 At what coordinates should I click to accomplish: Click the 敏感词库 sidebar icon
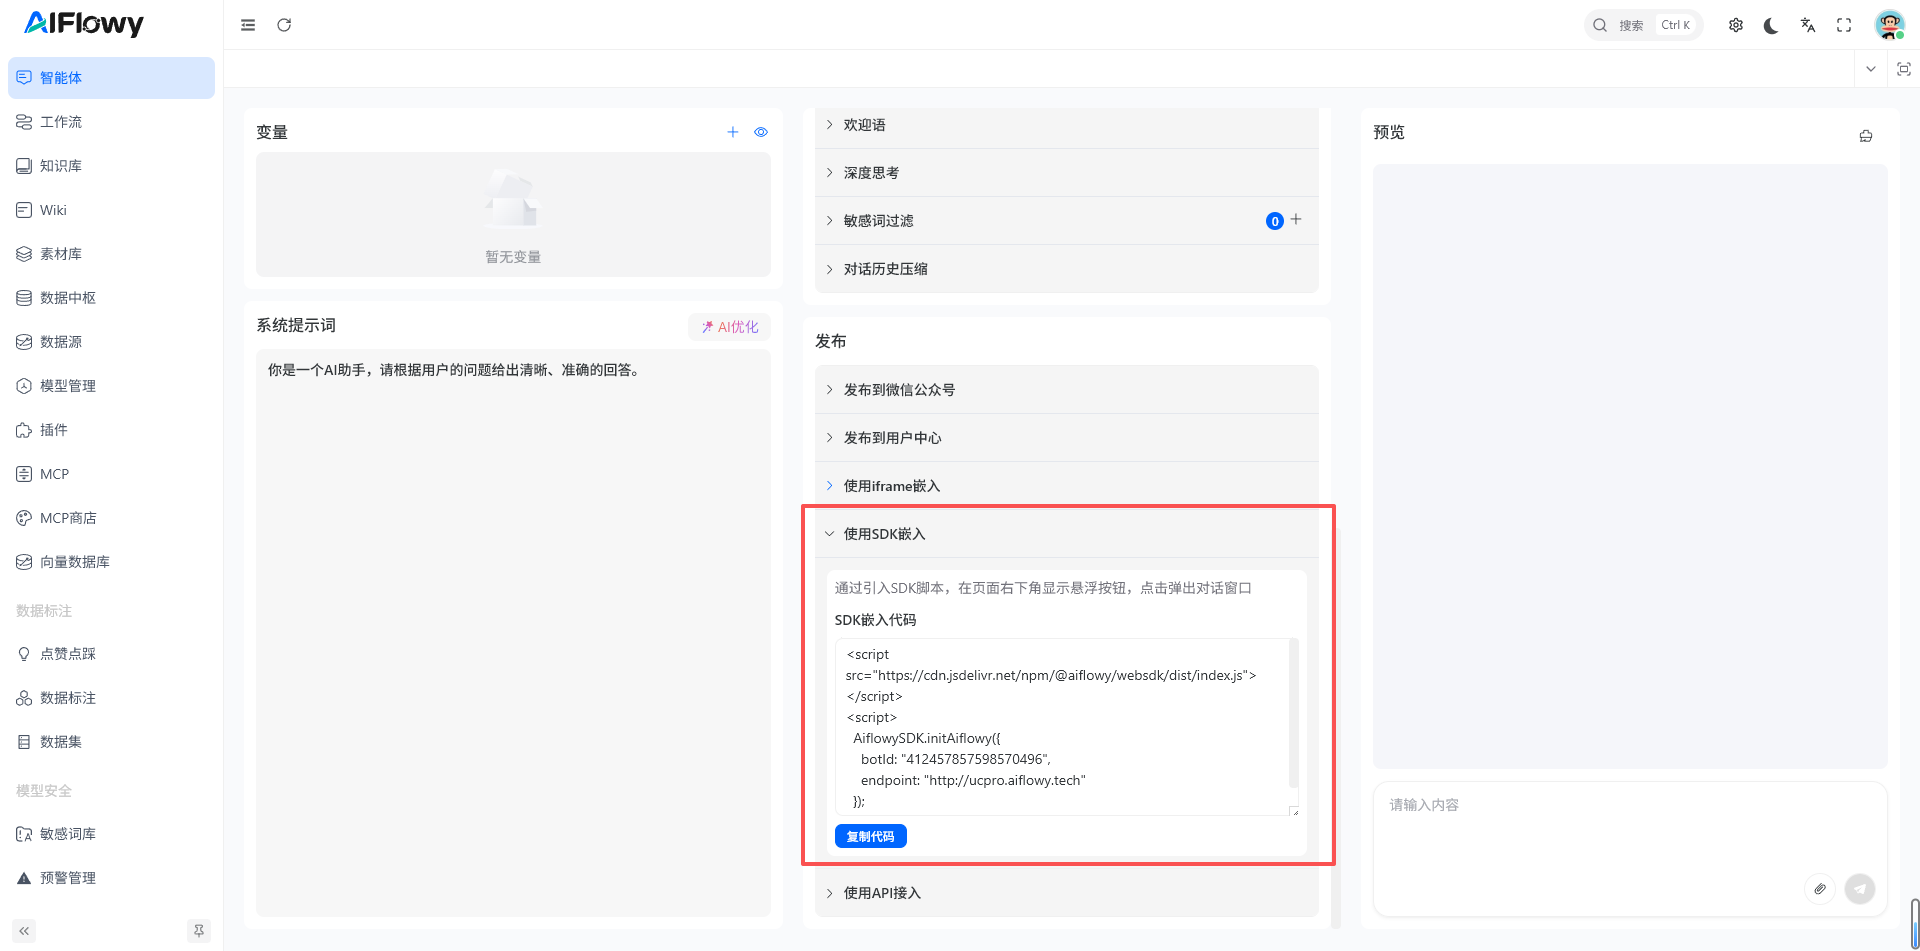pyautogui.click(x=24, y=834)
